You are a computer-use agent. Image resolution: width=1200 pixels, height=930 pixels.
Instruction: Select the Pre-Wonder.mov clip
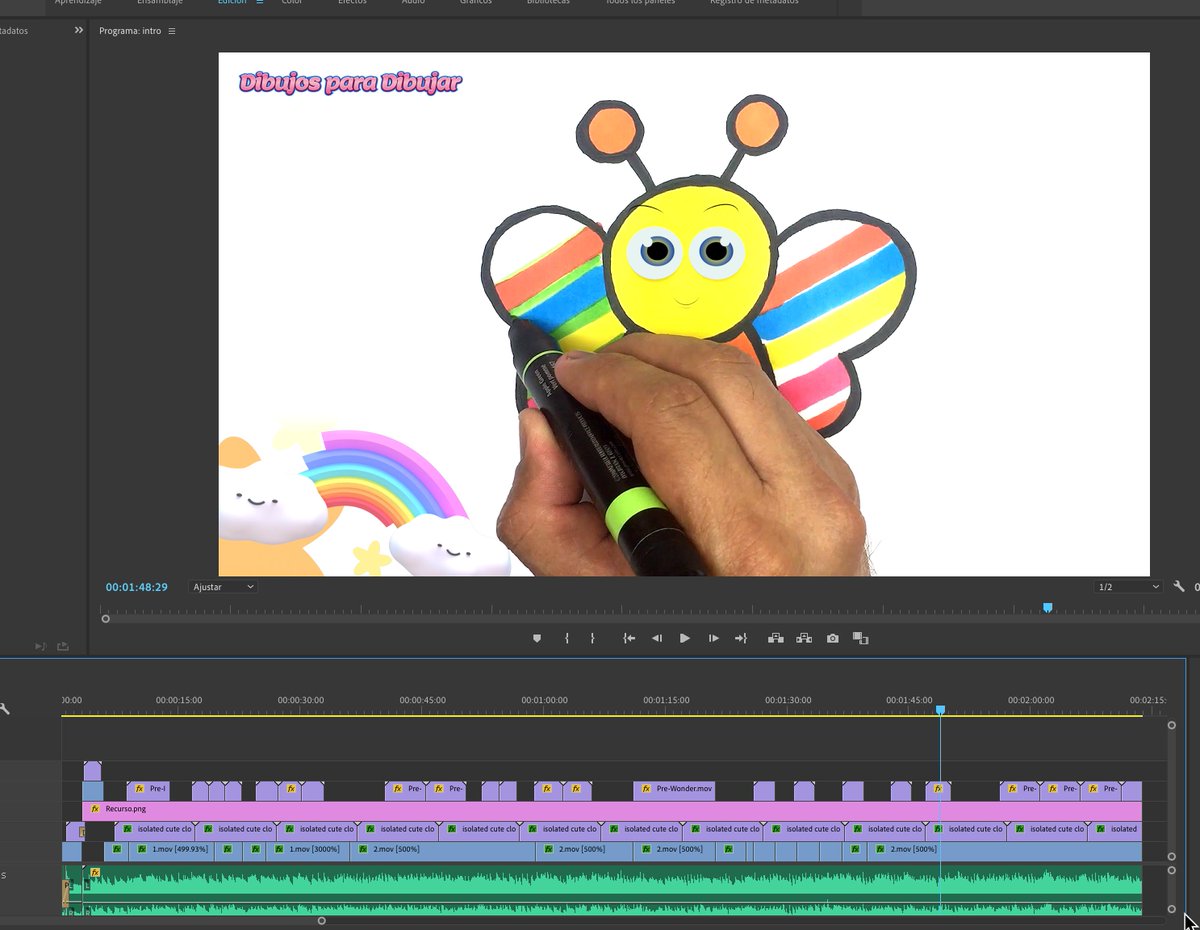[675, 789]
